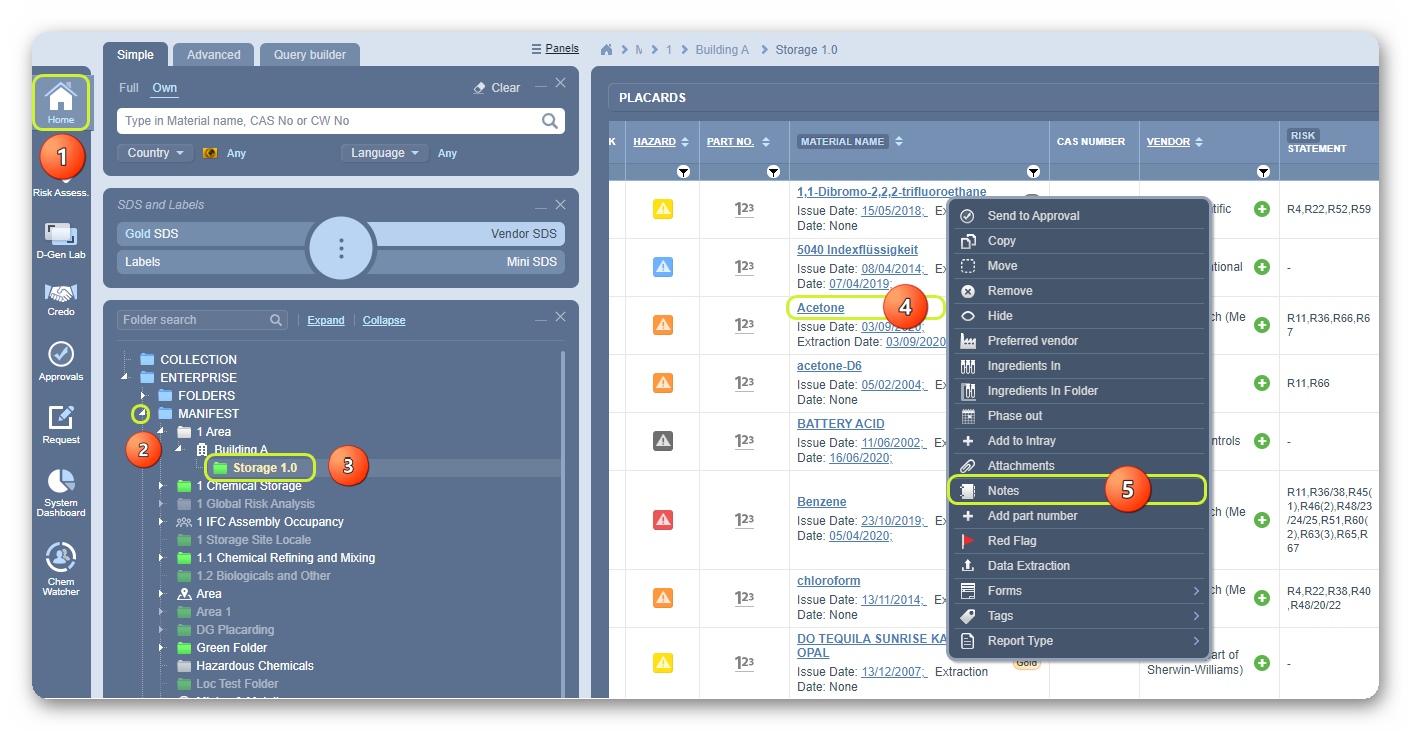1411x731 pixels.
Task: Open the filter under the Hazard column
Action: 683,172
